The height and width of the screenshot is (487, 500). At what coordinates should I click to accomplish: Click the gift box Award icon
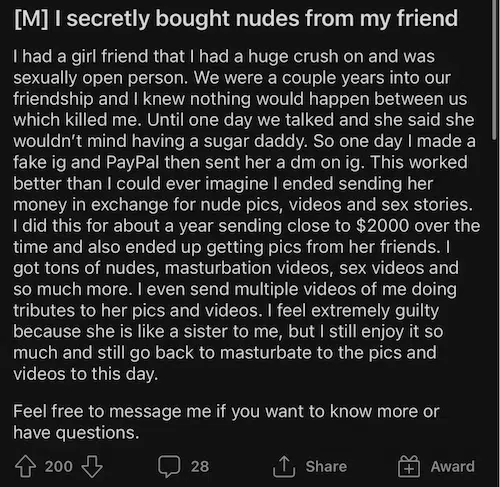409,466
